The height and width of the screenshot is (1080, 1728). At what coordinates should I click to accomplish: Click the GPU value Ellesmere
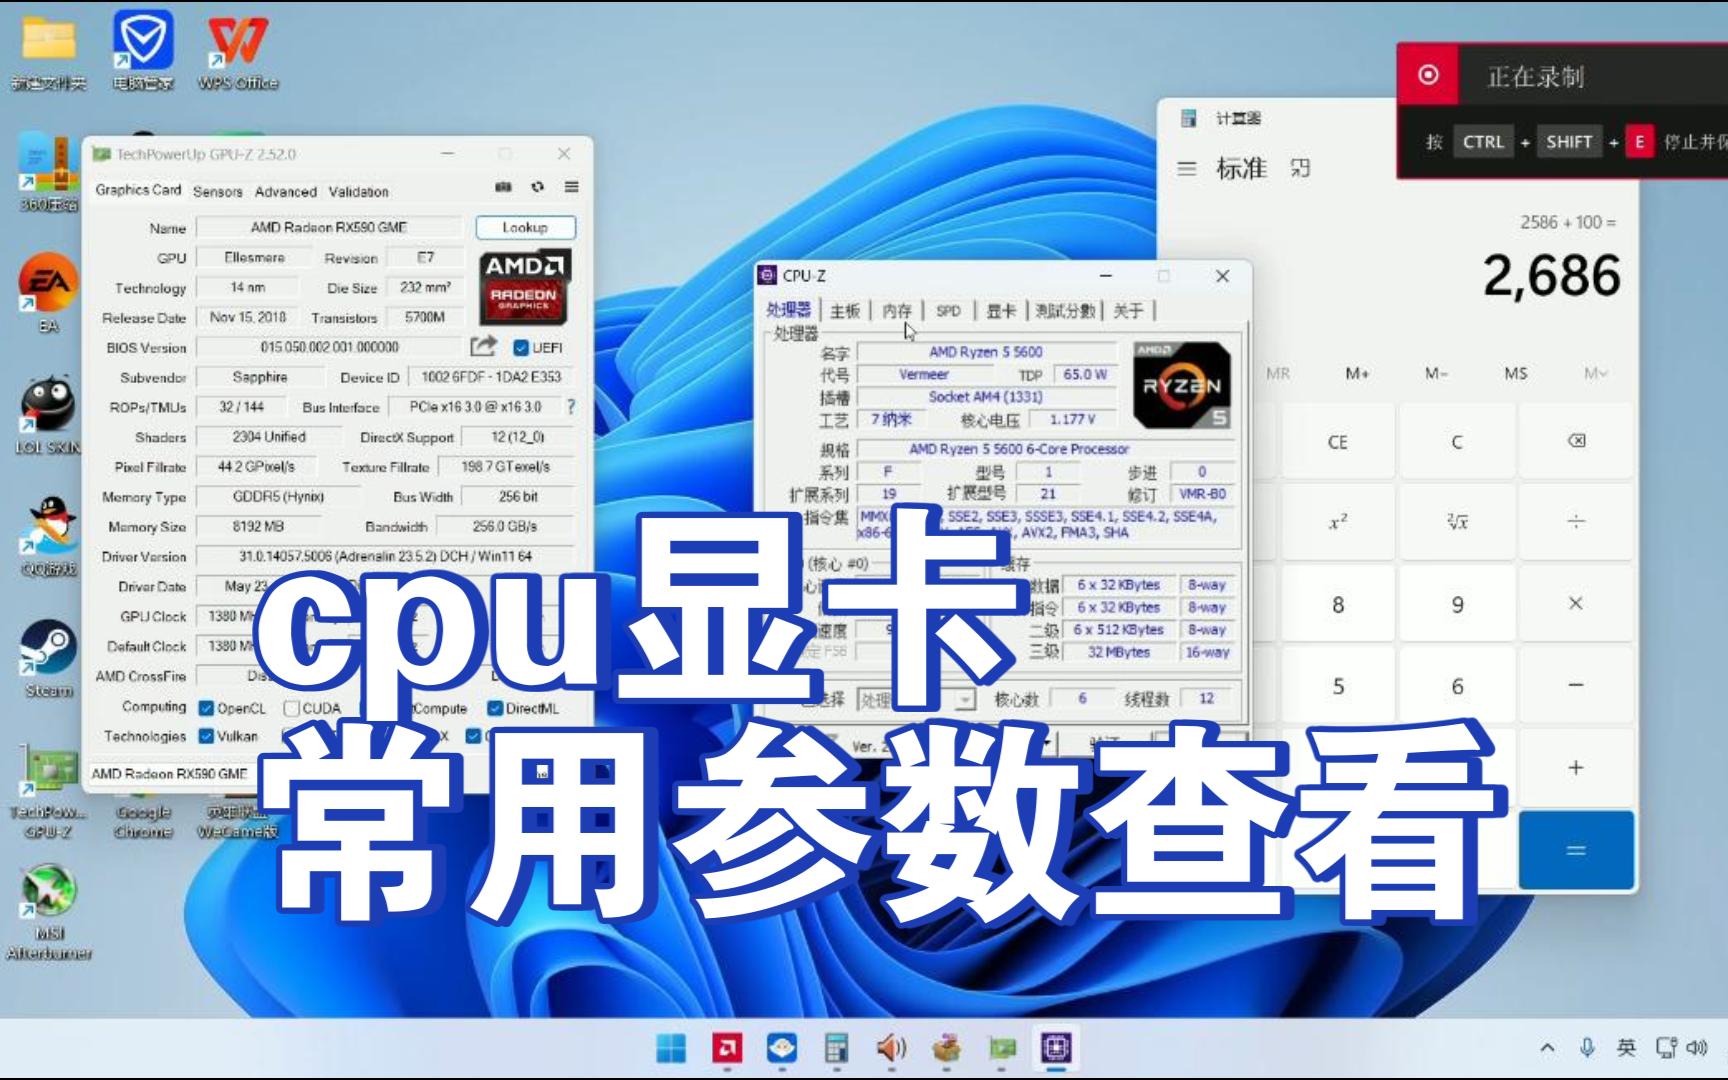(x=255, y=258)
